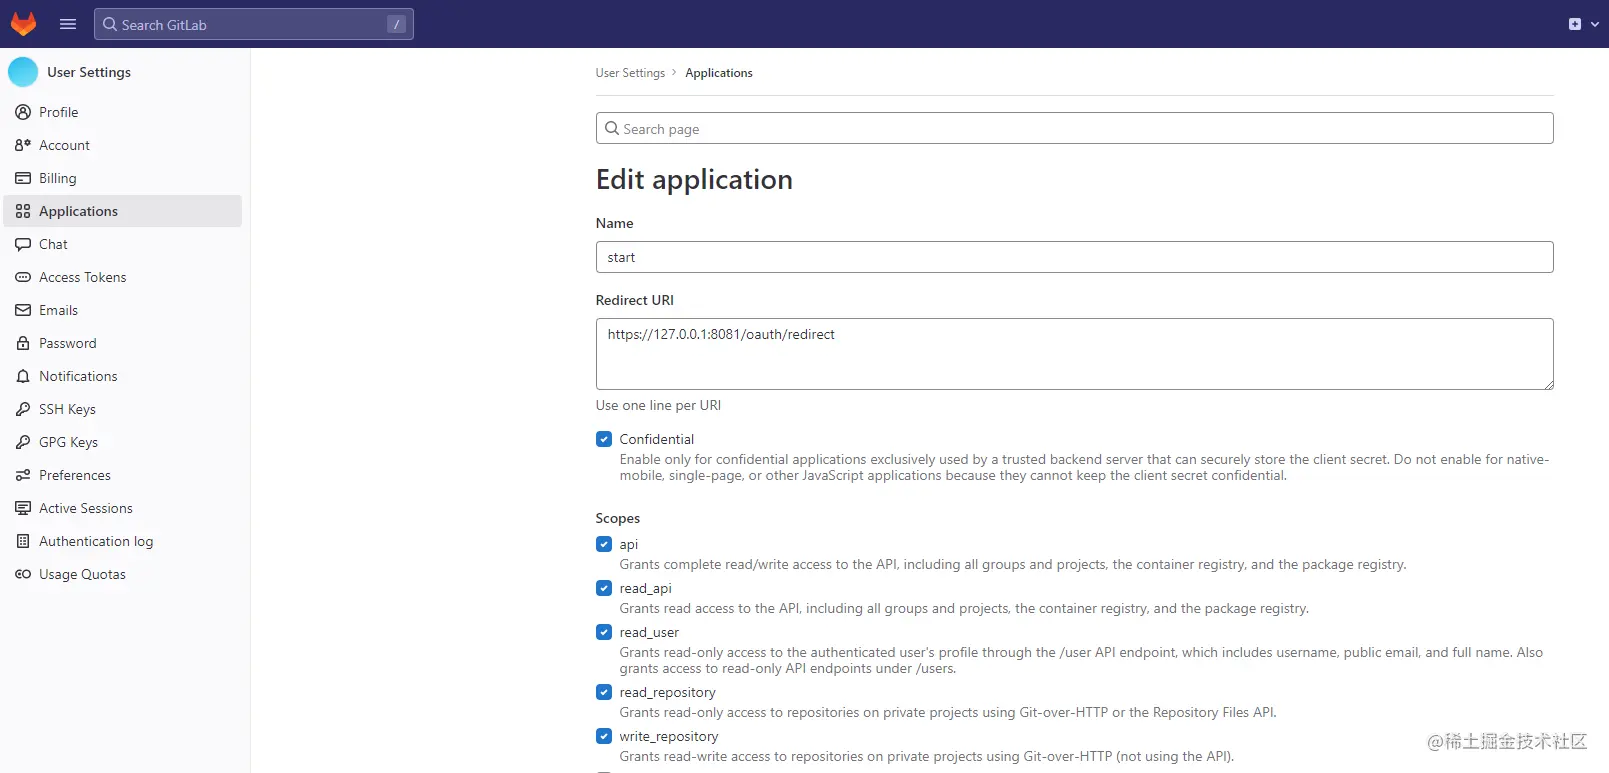Open Preferences page

pos(123,475)
